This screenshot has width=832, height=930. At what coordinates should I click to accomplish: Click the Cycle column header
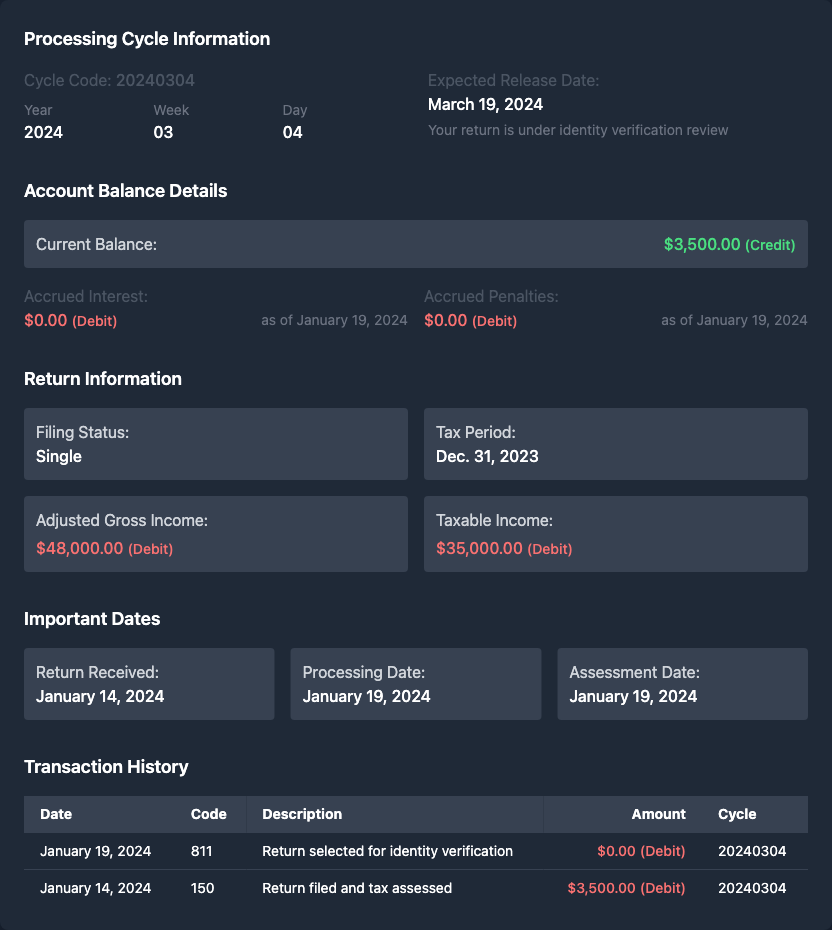[x=737, y=814]
